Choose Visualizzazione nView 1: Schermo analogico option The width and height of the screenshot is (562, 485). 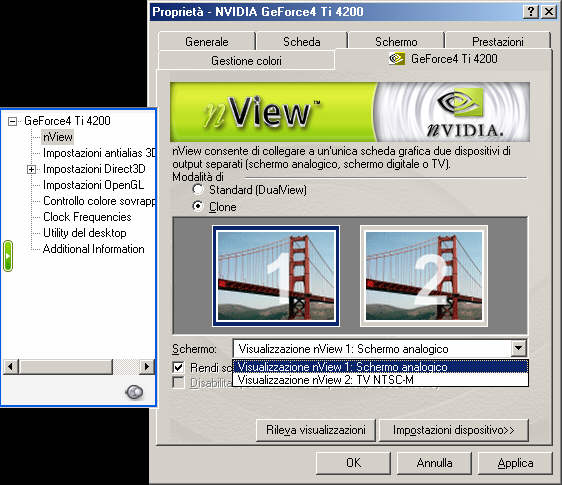coord(380,367)
